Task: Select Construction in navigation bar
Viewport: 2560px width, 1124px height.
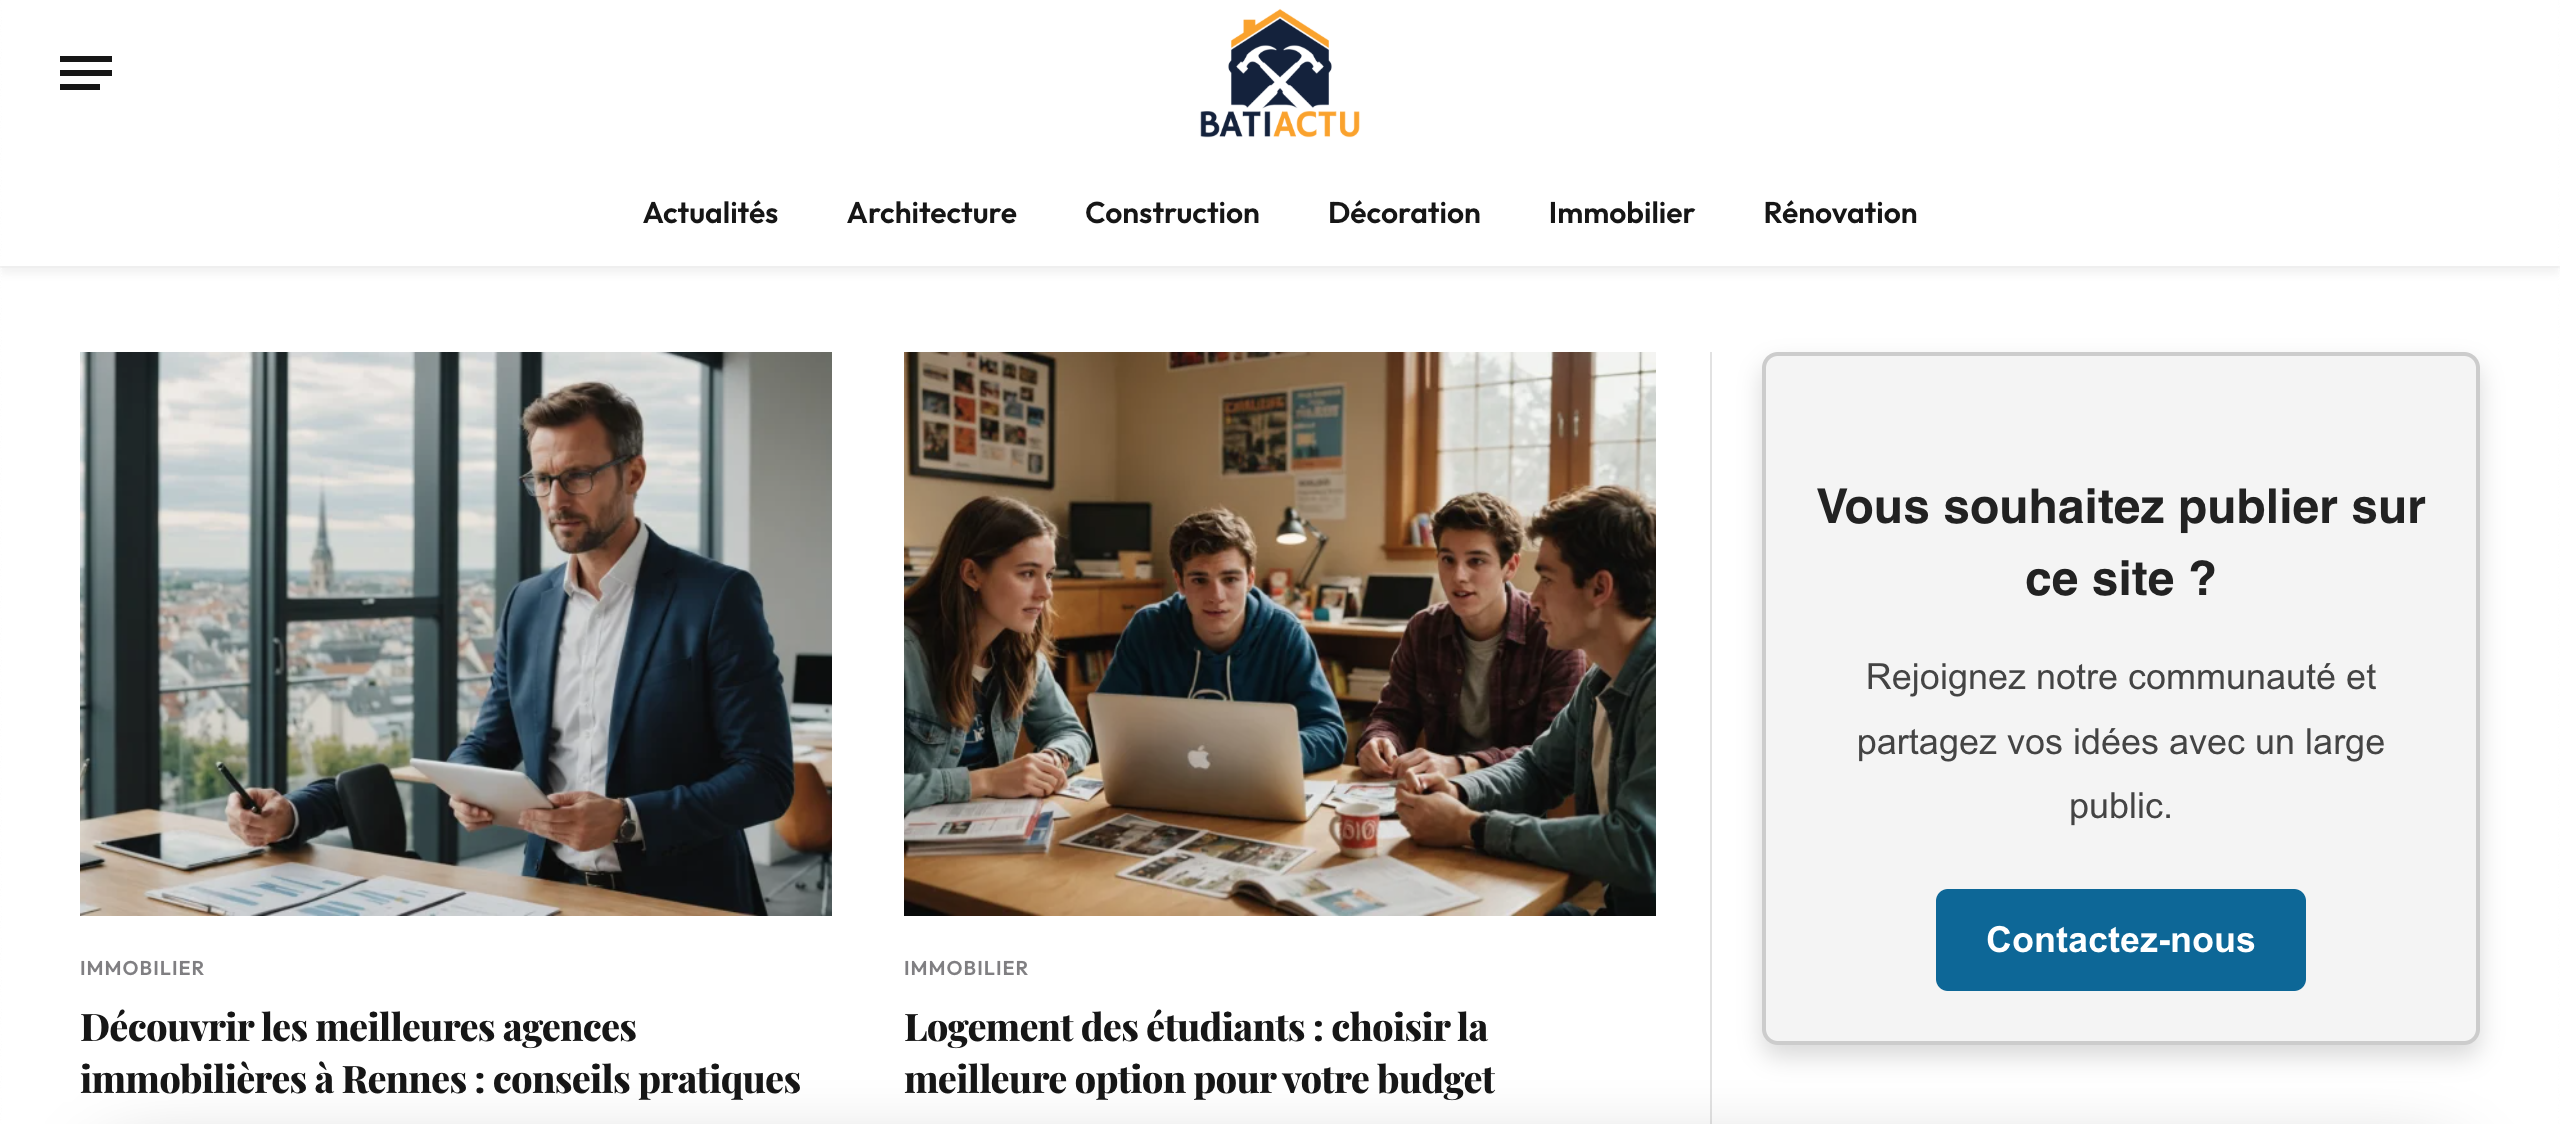Action: (x=1172, y=213)
